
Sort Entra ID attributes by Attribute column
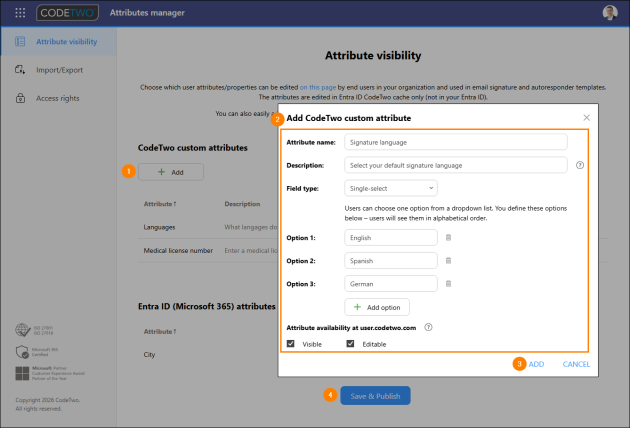tap(160, 332)
